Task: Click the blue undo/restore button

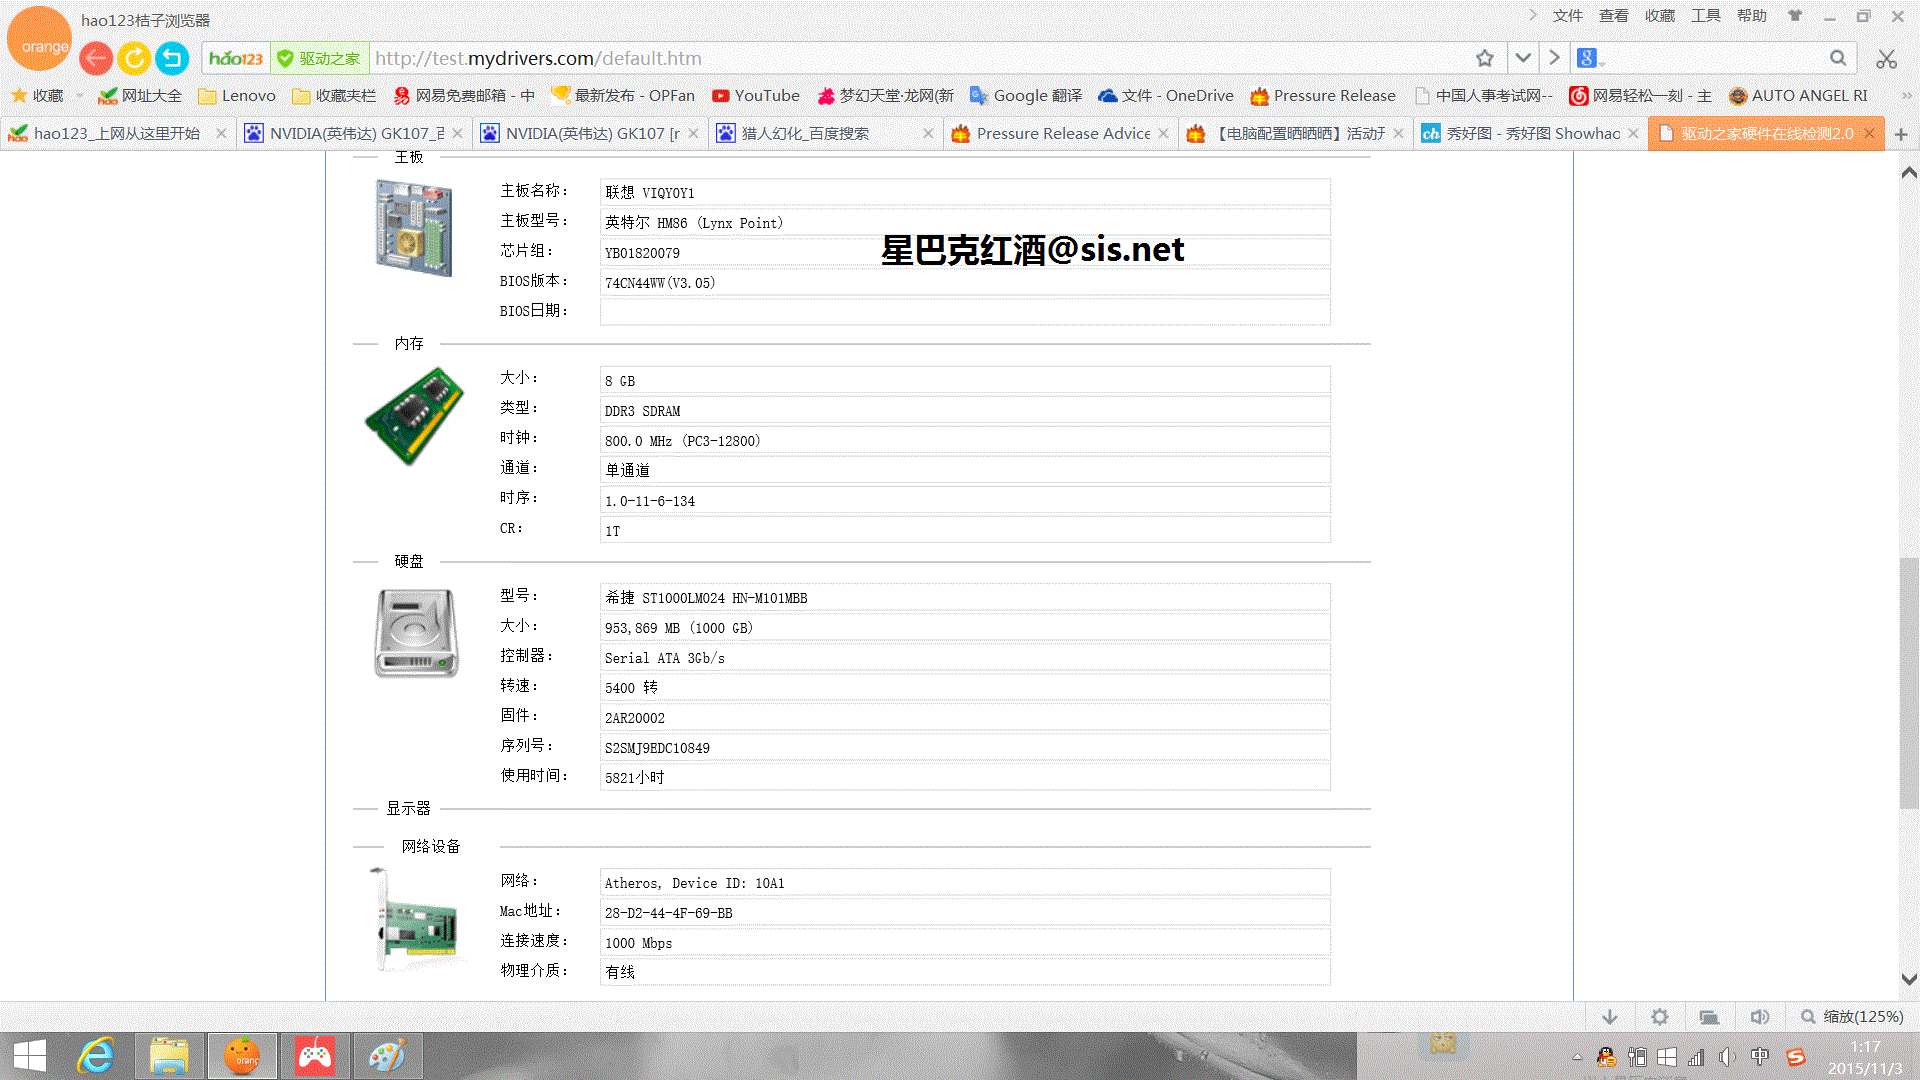Action: pos(172,59)
